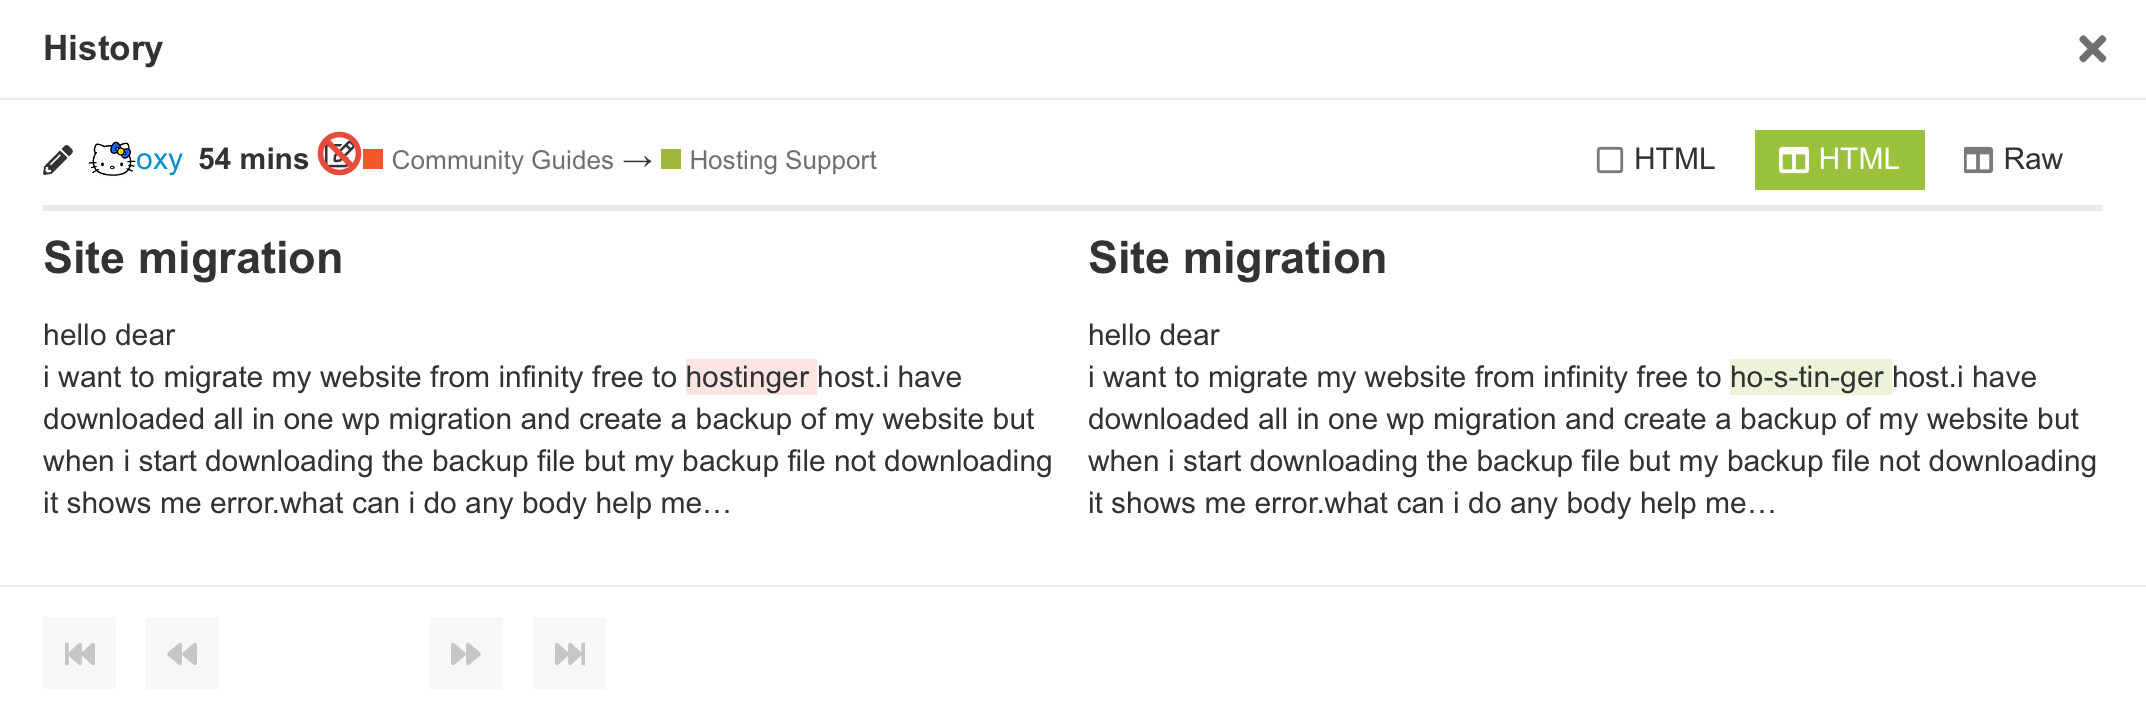
Task: Click the pencil edit icon
Action: (x=58, y=160)
